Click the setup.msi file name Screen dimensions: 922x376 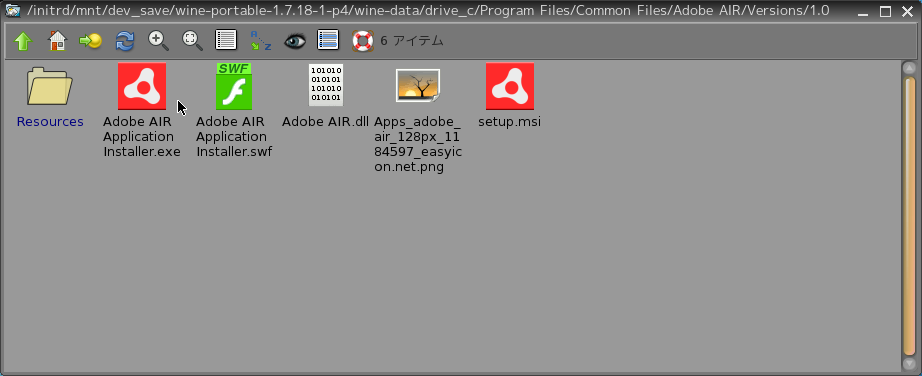(509, 122)
